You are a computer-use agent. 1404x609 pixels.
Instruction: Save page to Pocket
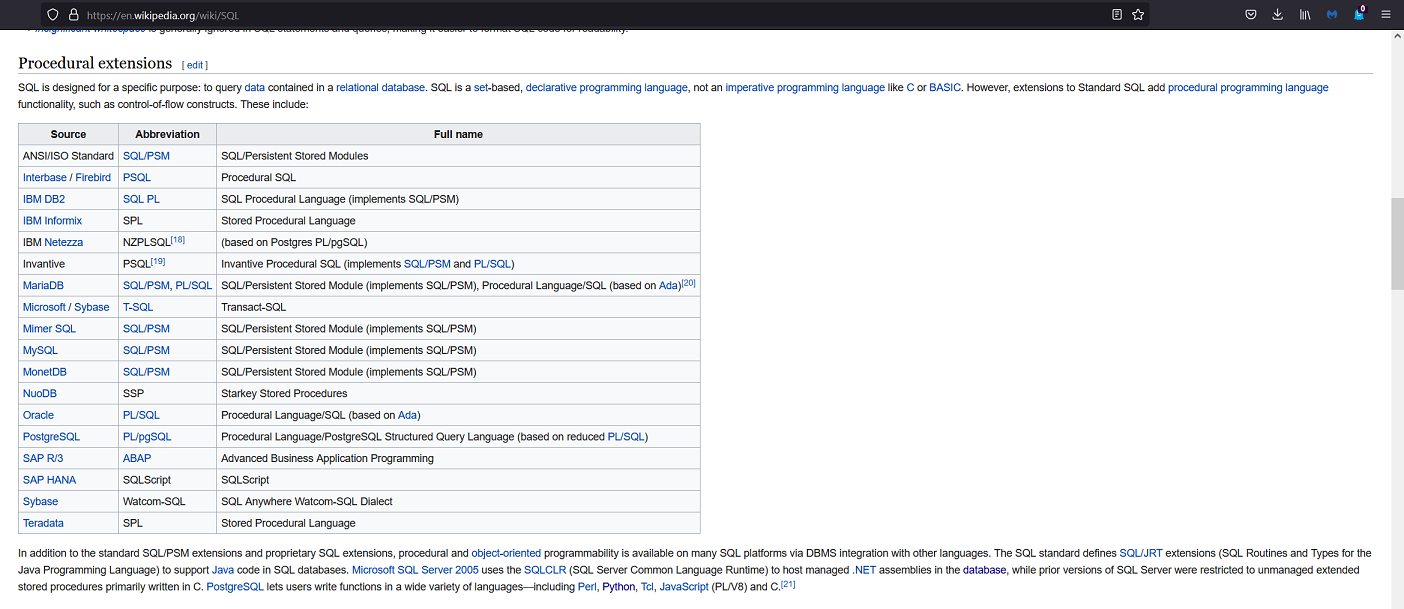(1251, 15)
